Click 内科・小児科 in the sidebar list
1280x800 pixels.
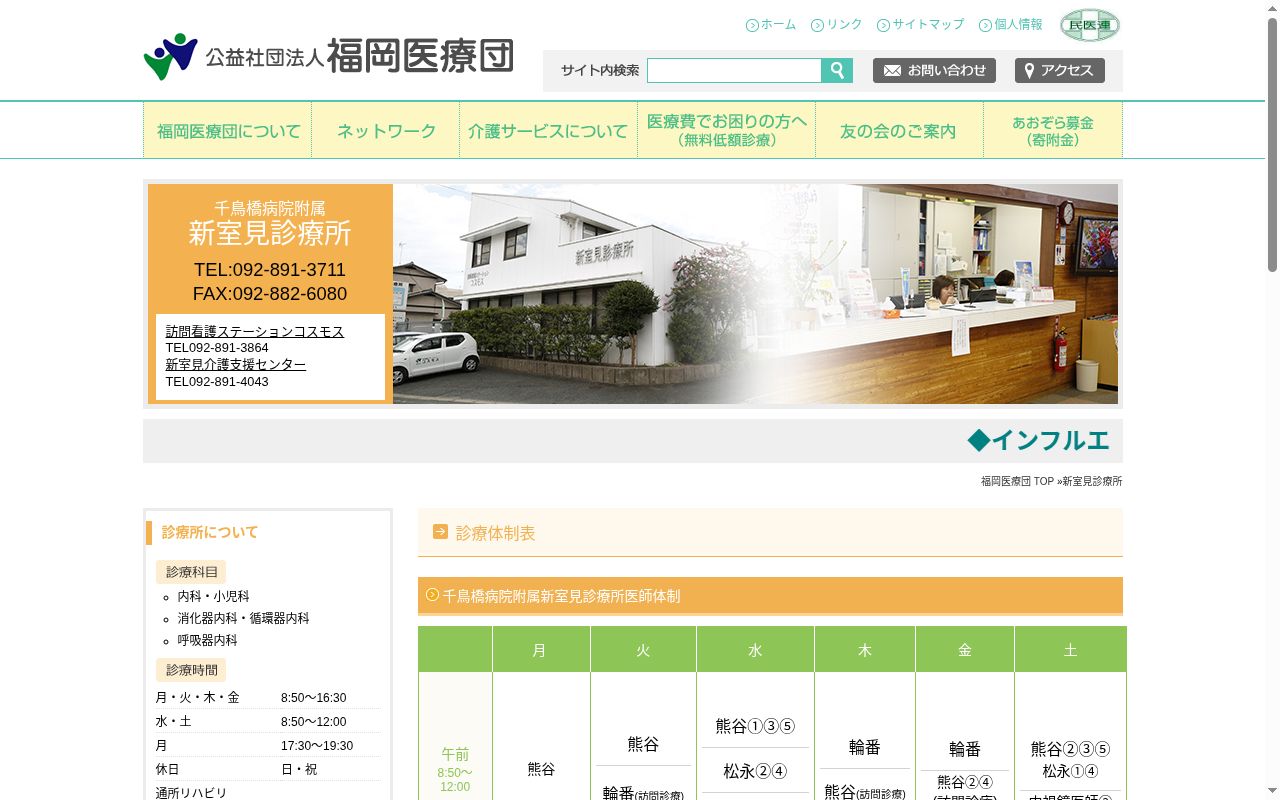(214, 596)
